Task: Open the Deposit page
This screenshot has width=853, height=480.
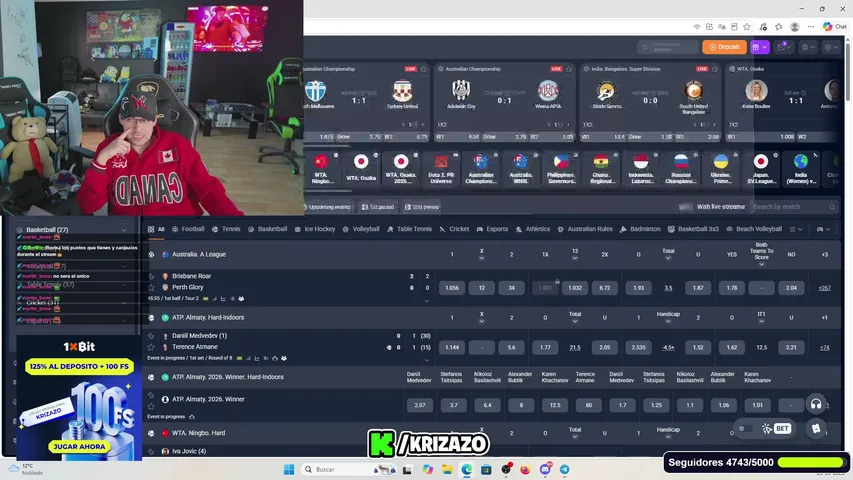Action: 724,47
